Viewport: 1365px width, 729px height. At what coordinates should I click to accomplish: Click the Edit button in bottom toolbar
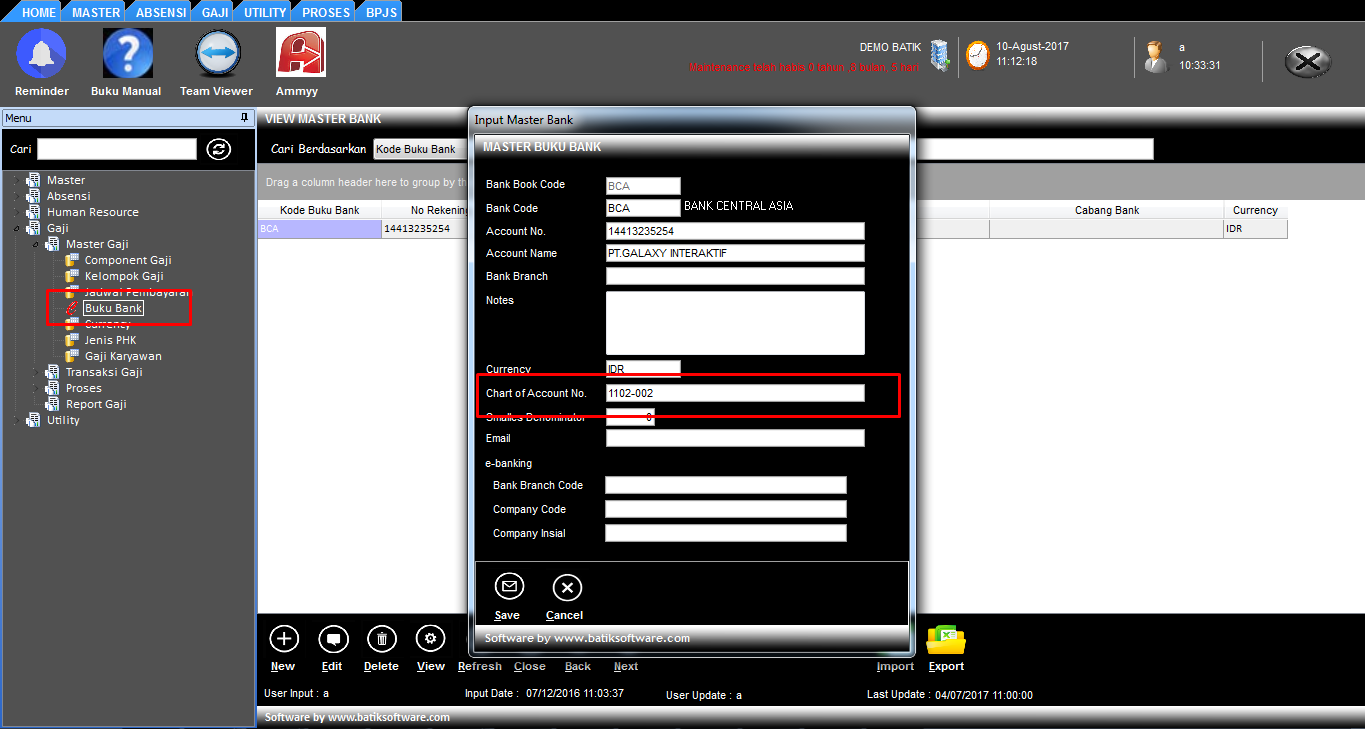click(332, 639)
